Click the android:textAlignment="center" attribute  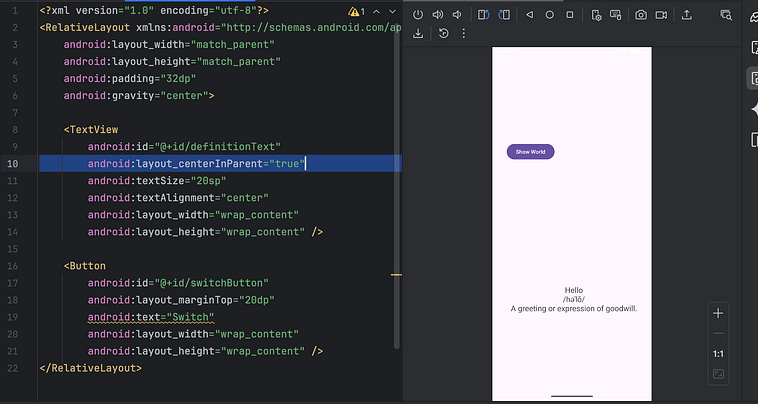tap(178, 198)
